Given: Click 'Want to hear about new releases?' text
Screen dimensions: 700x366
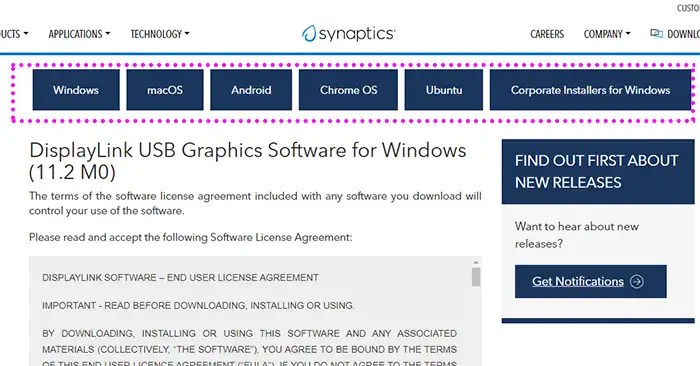Looking at the screenshot, I should pyautogui.click(x=577, y=235).
